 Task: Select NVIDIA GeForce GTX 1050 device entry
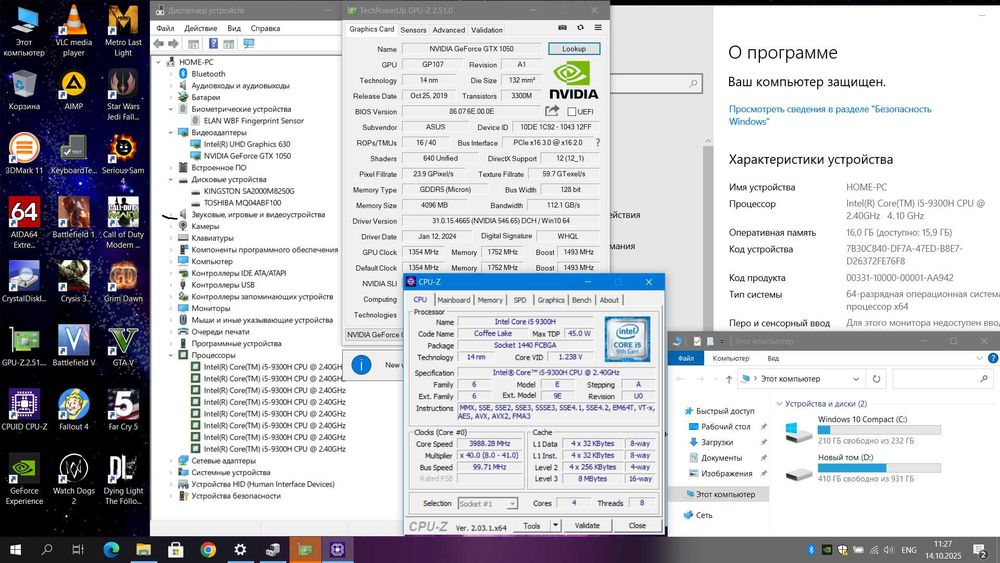(x=247, y=156)
